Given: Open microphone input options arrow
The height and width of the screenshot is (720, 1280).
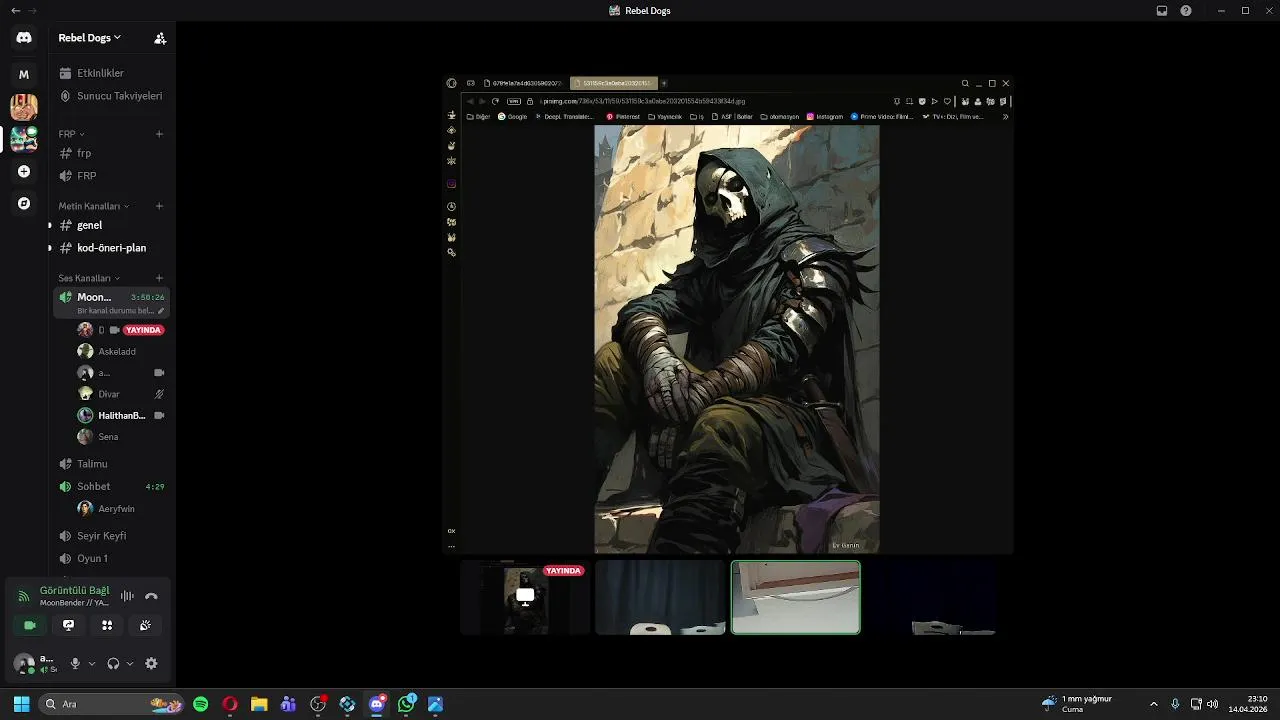Looking at the screenshot, I should point(92,664).
